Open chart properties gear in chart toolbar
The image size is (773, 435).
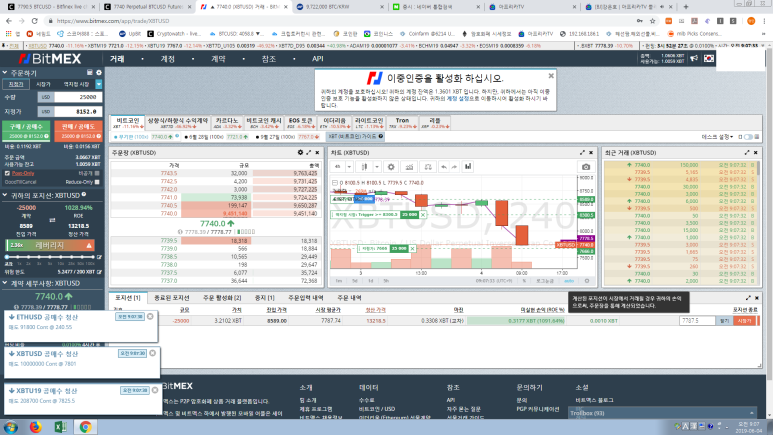(391, 167)
